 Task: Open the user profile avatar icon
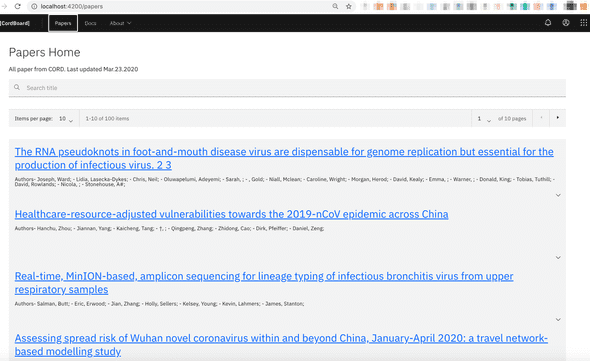566,23
